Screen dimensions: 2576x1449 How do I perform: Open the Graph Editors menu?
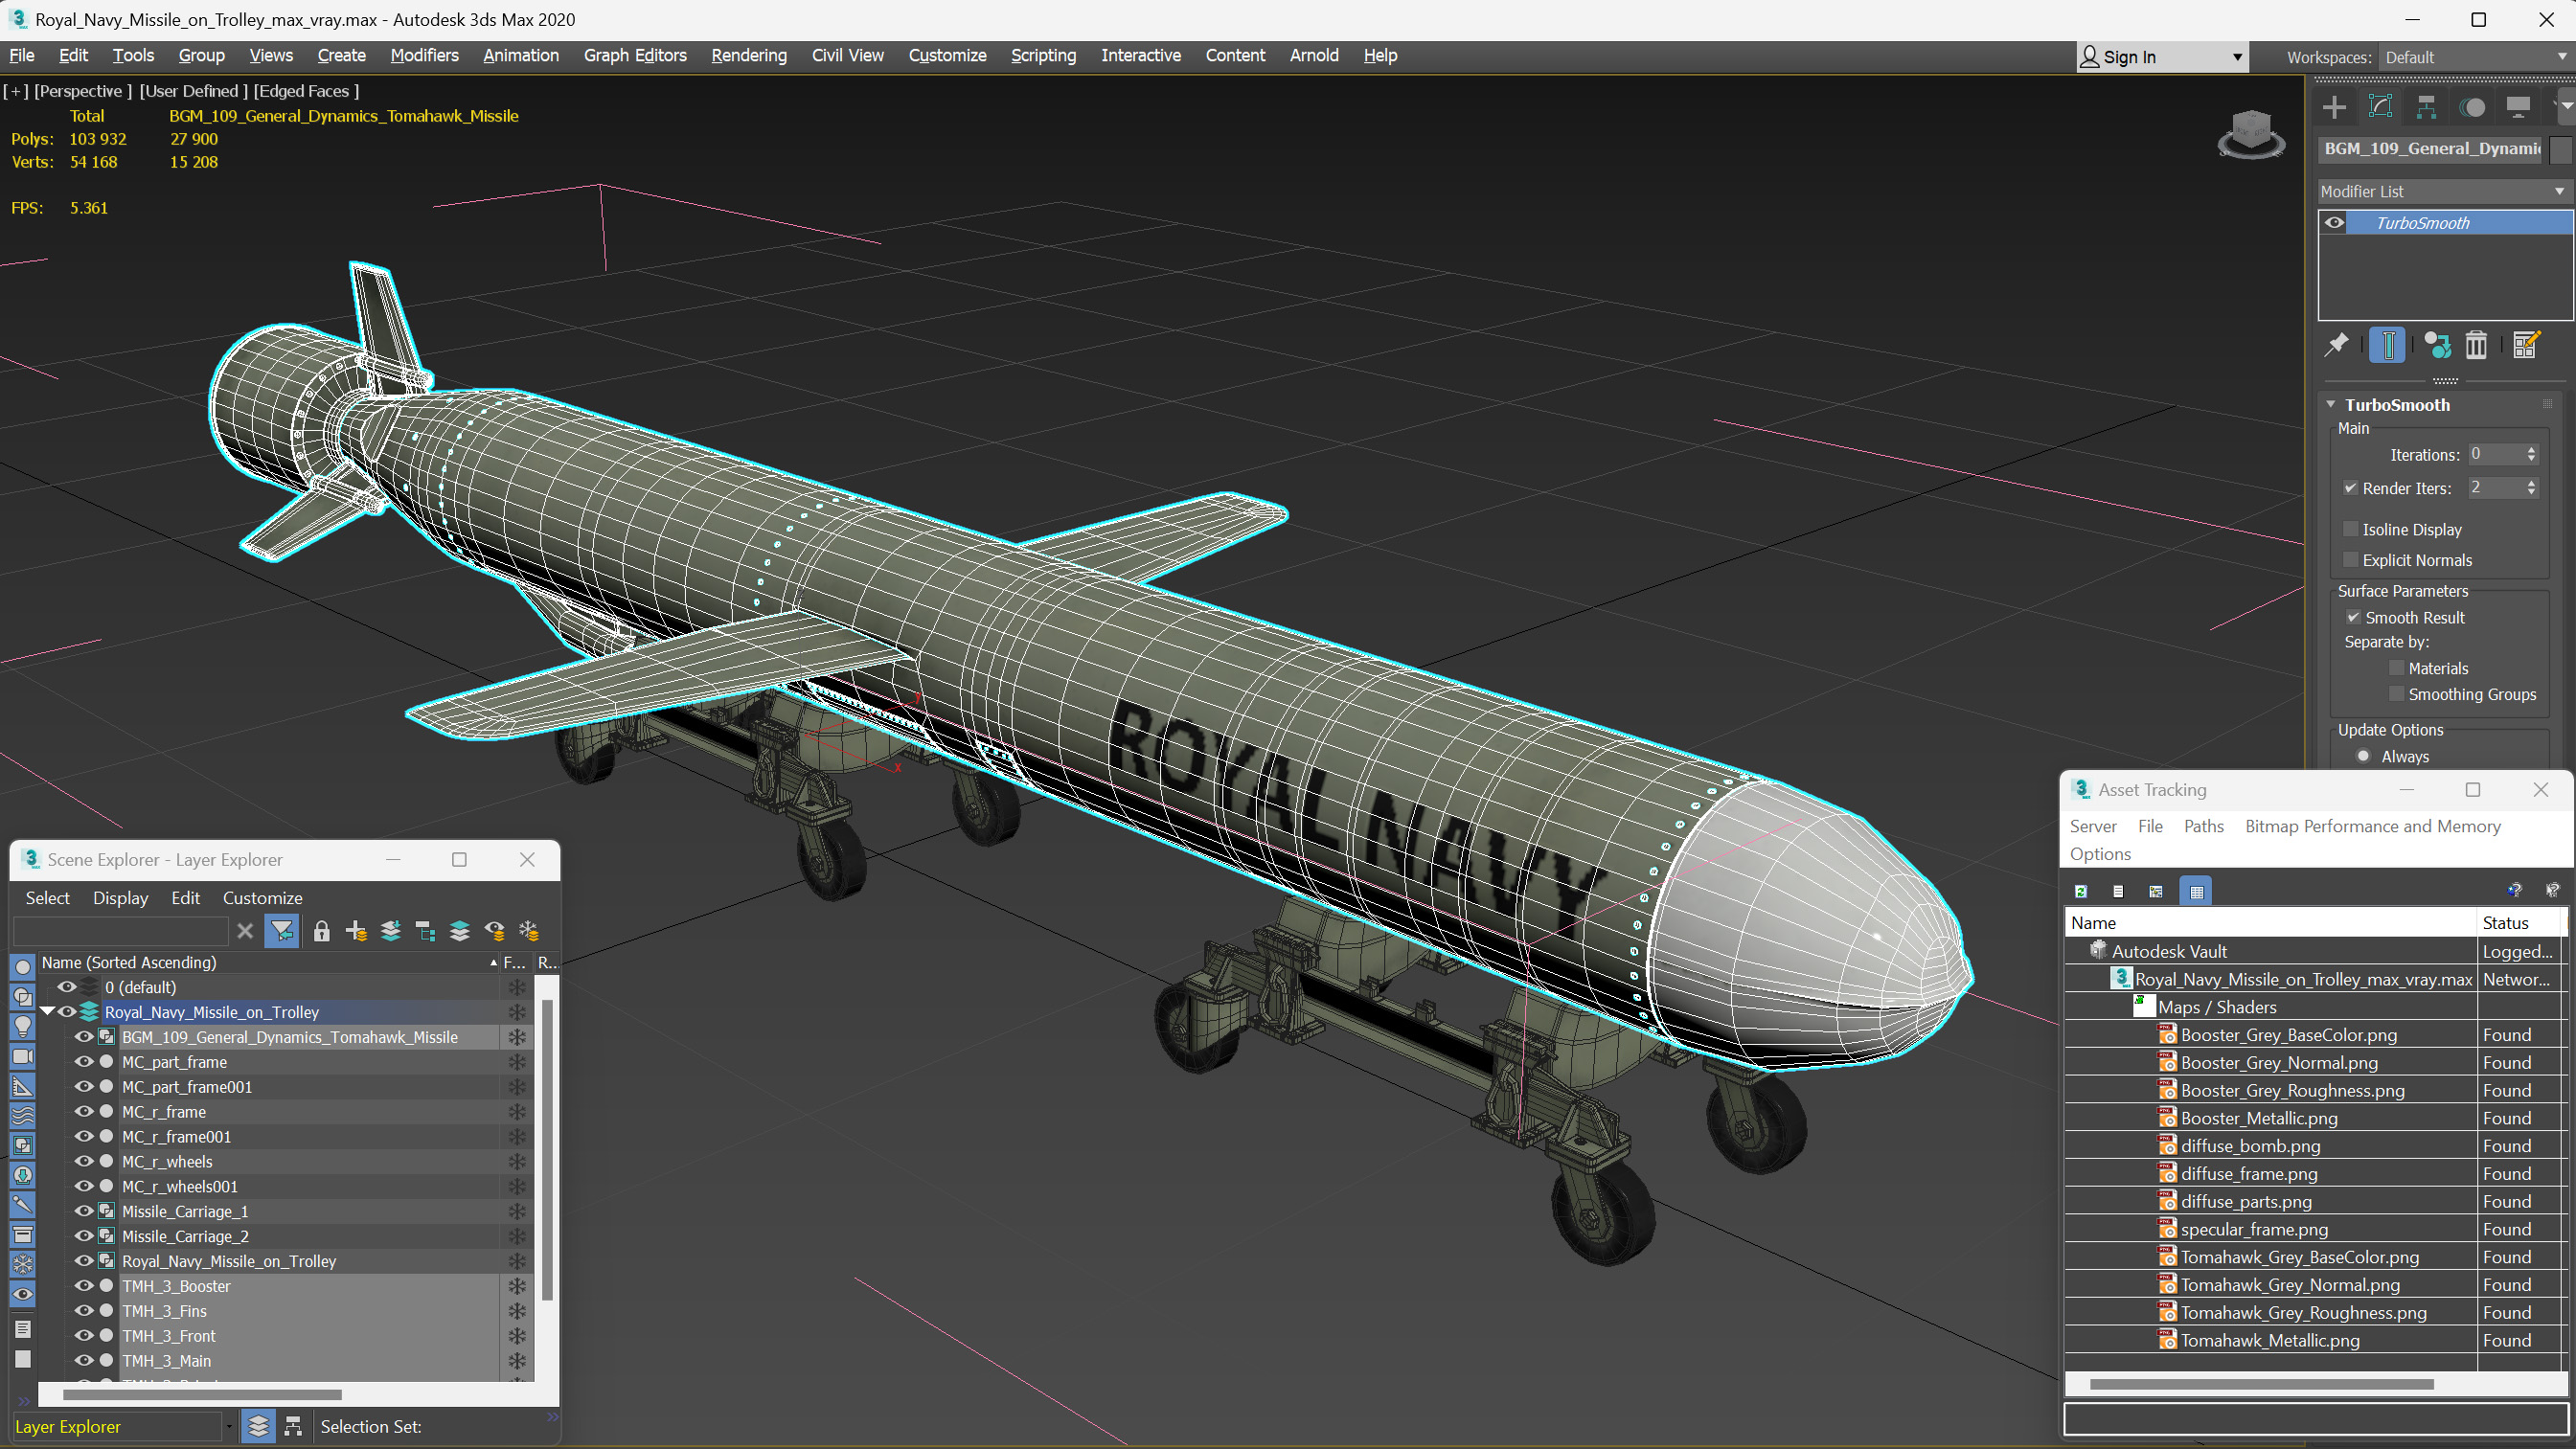click(x=635, y=55)
